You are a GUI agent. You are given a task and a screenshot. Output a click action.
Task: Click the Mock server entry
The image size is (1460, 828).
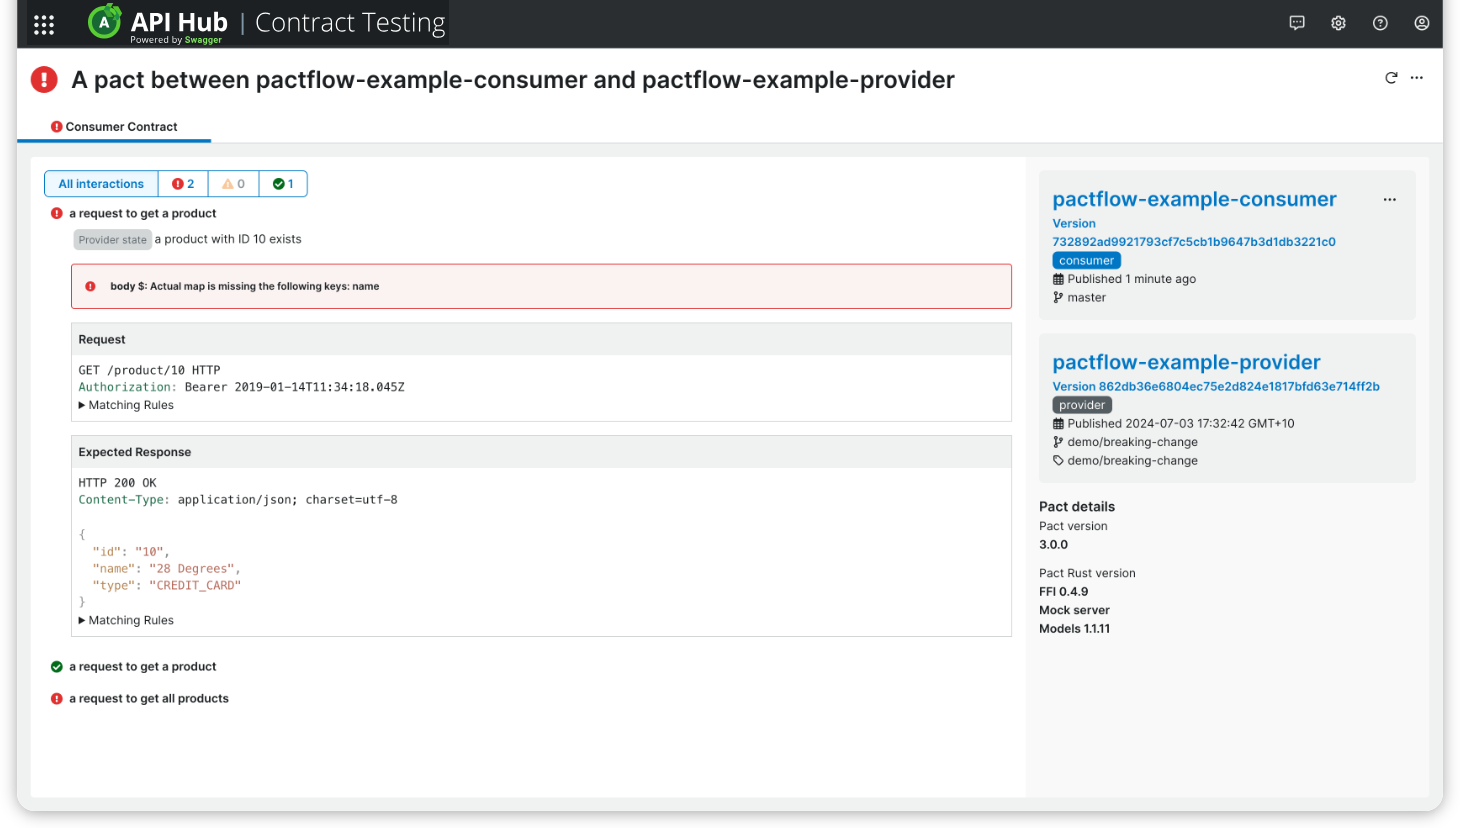1074,610
